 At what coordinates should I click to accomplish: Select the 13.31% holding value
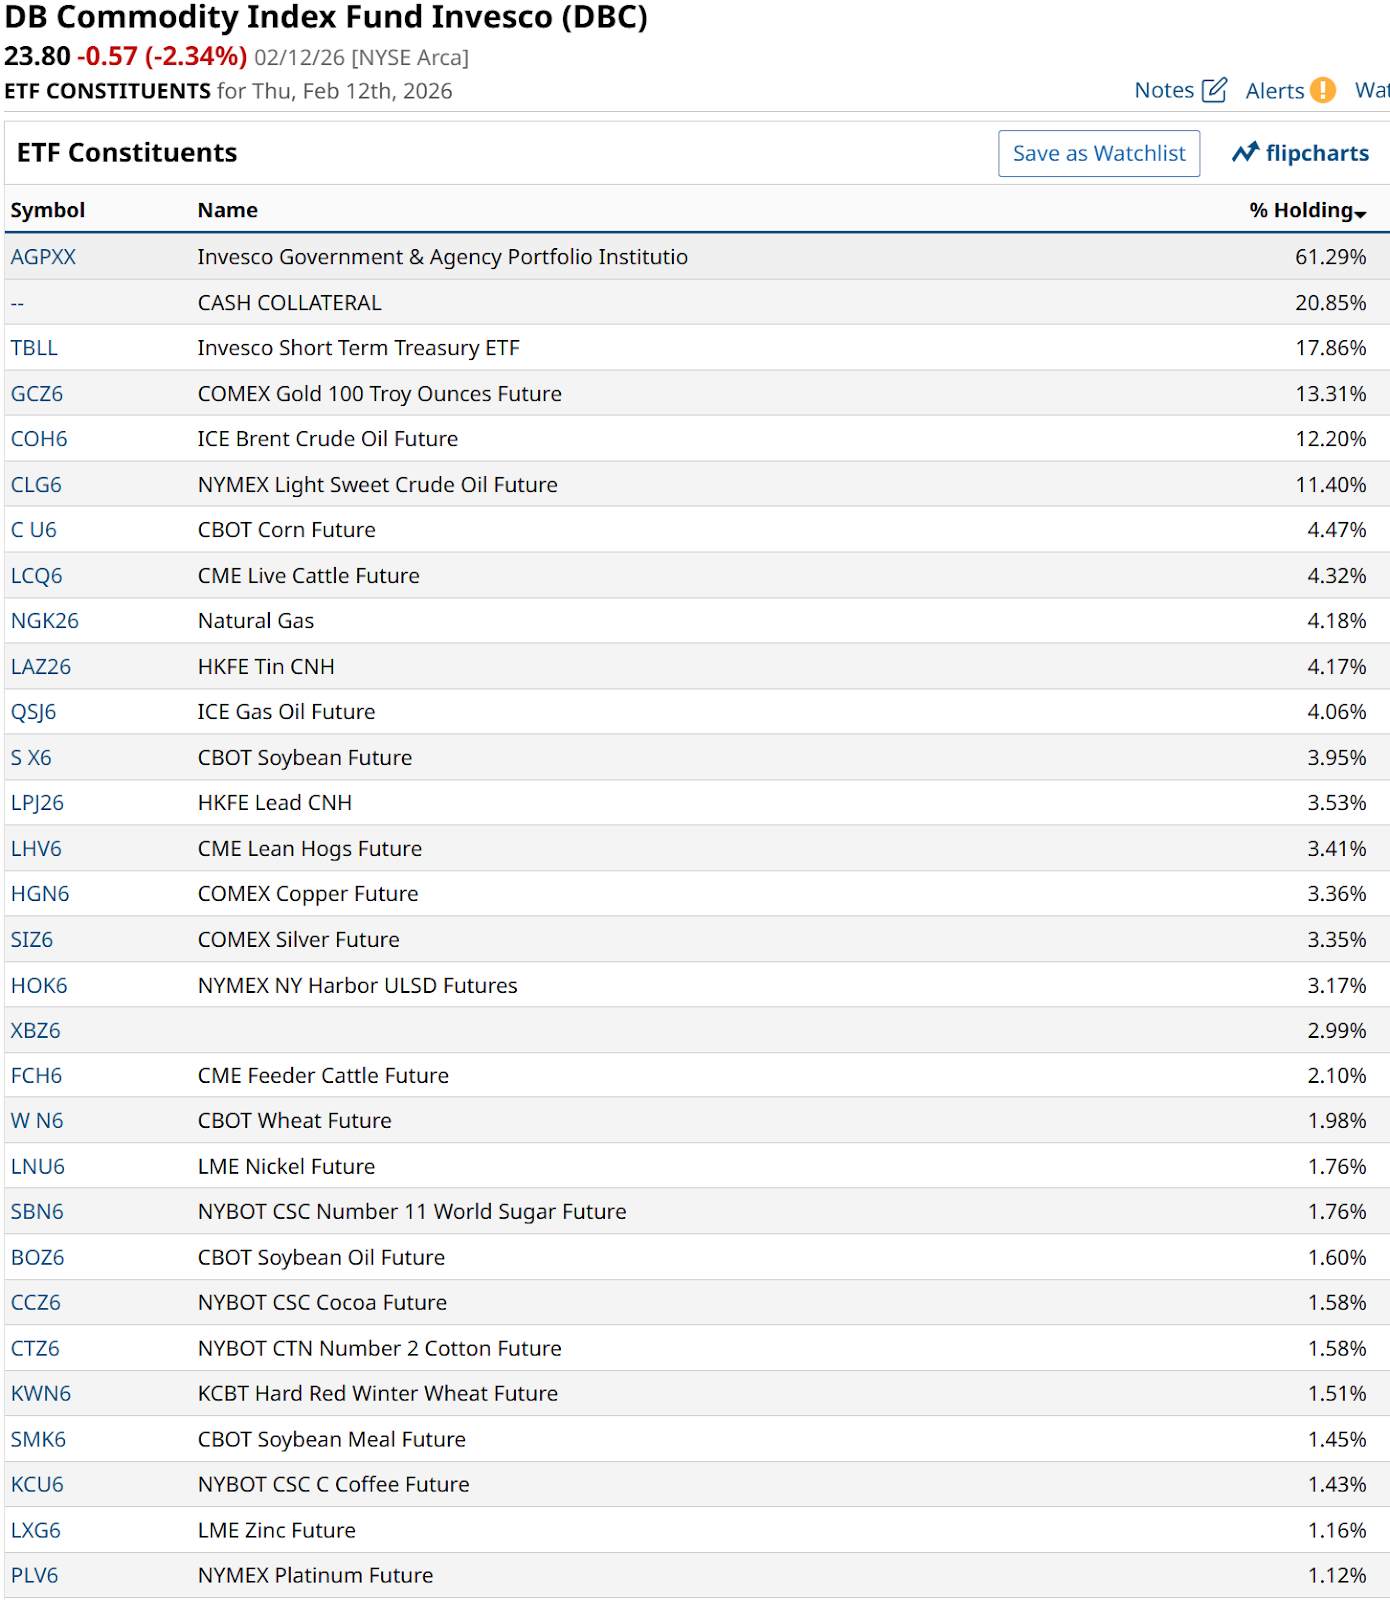pyautogui.click(x=1331, y=394)
